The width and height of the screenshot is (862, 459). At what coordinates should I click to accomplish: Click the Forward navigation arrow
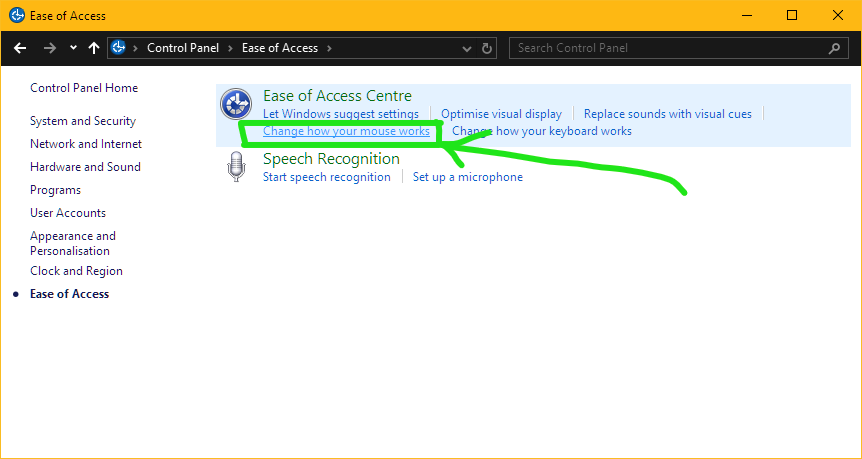pos(50,48)
